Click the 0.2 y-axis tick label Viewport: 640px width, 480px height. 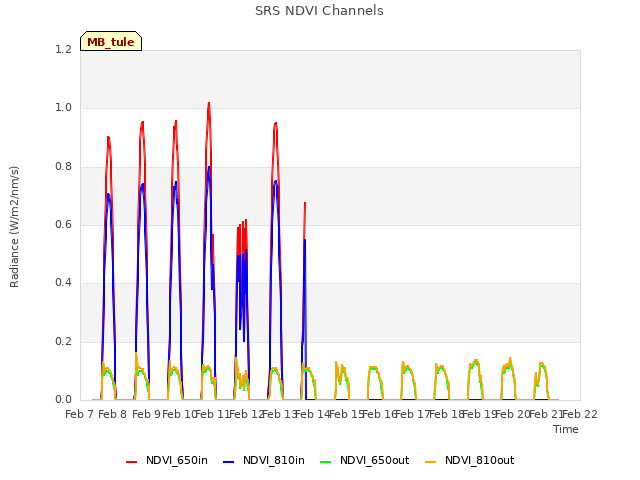point(64,342)
